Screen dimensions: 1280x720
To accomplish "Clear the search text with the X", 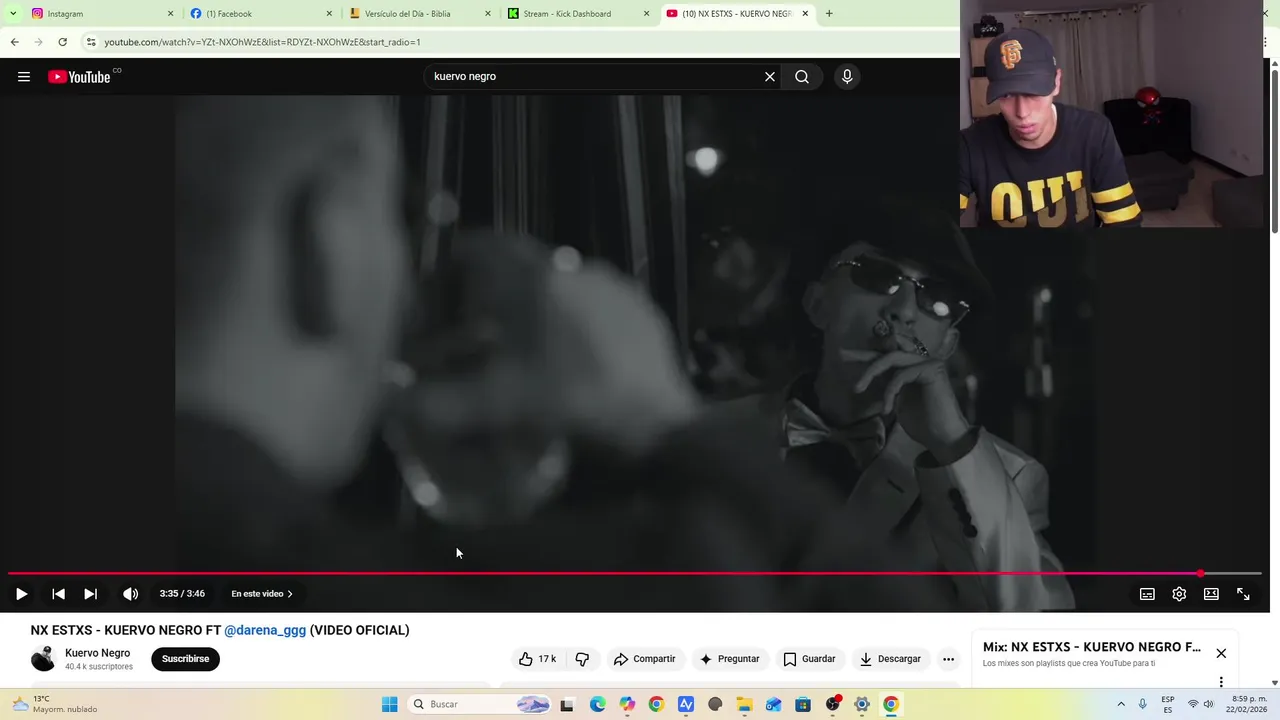I will 770,77.
